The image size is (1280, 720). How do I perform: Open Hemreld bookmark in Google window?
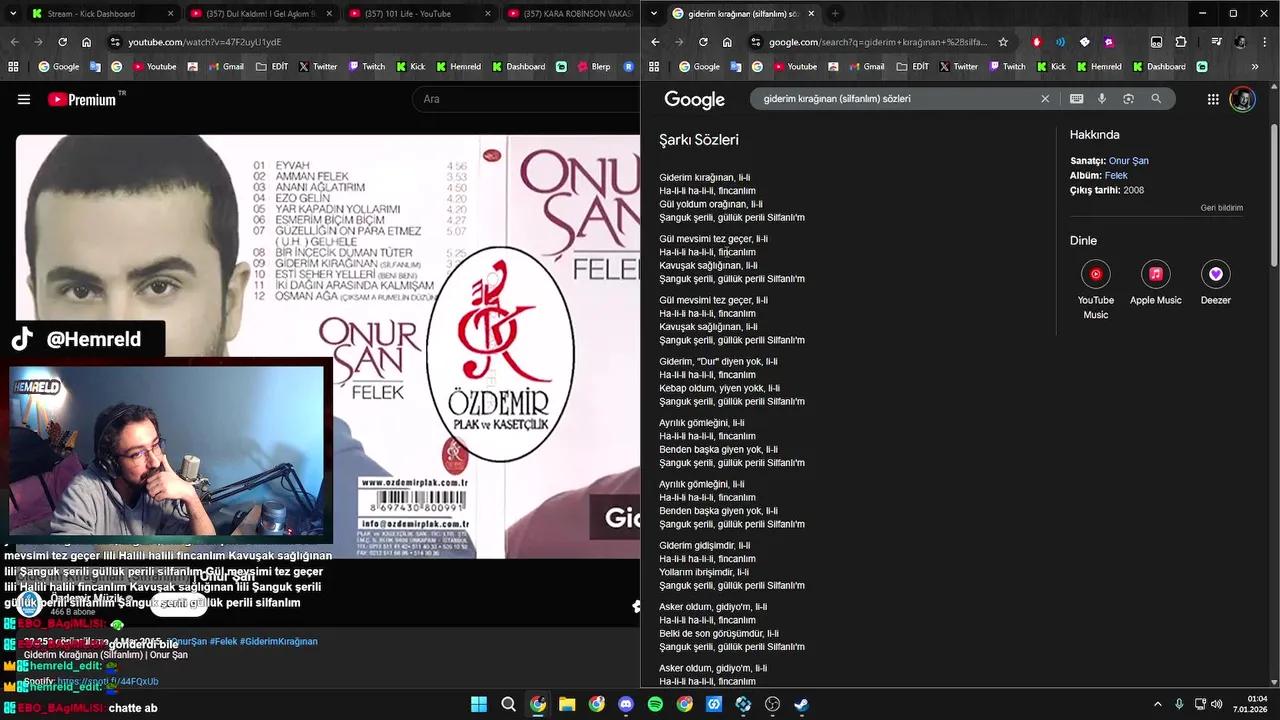(x=1098, y=67)
